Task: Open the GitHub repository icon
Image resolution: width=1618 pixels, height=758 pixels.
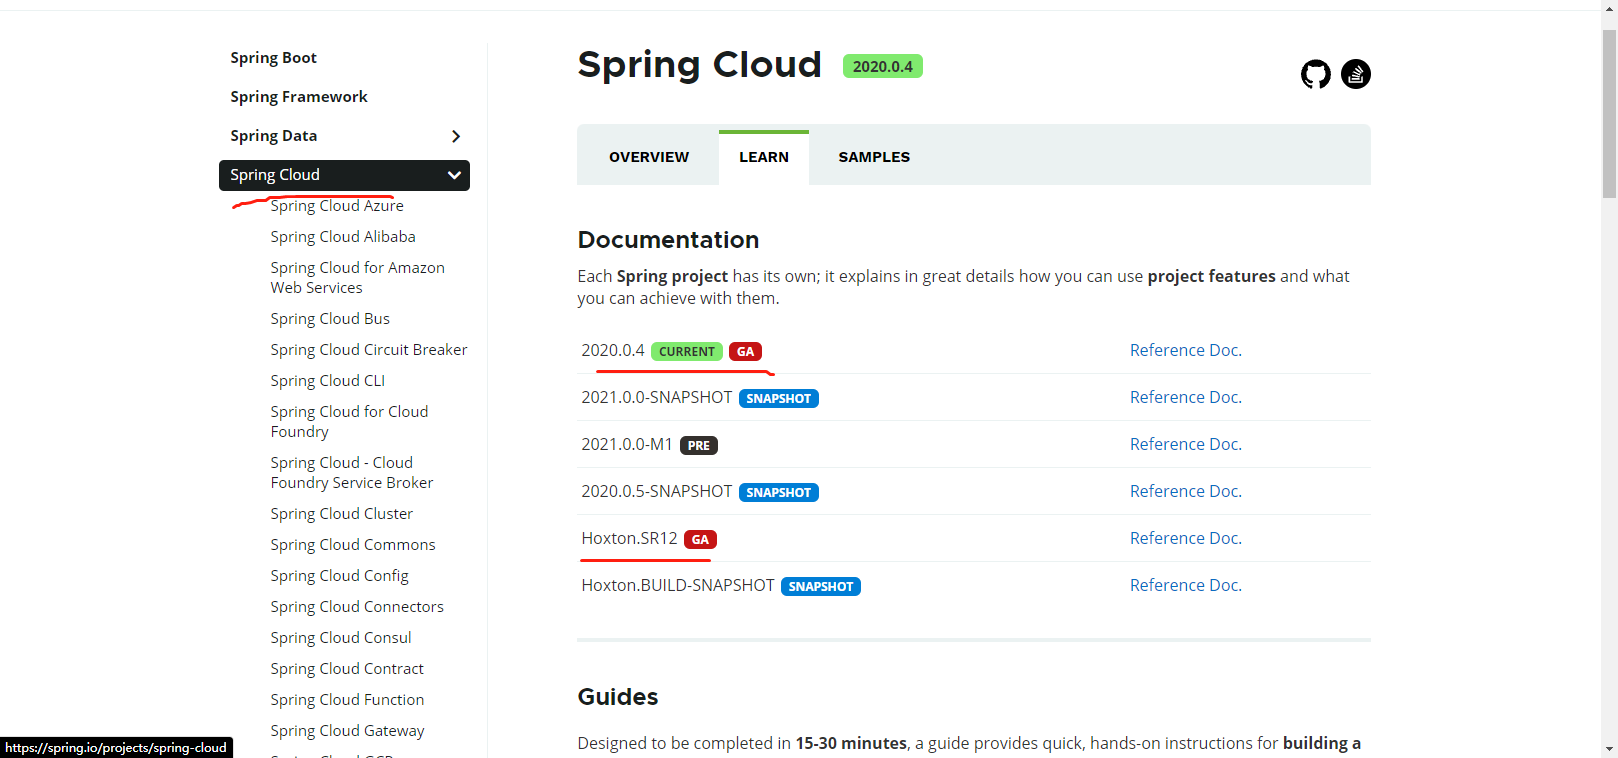Action: pyautogui.click(x=1315, y=74)
